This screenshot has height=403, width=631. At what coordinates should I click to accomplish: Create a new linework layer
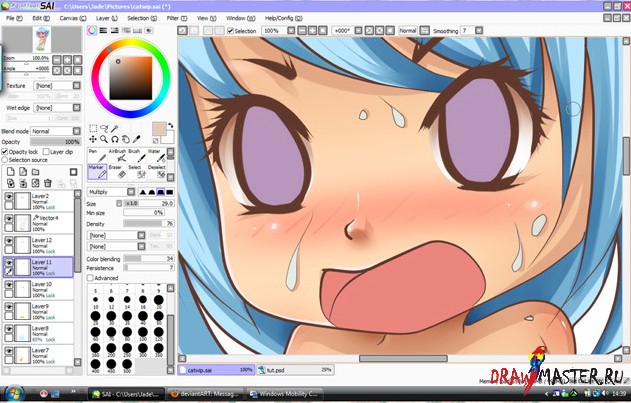pyautogui.click(x=23, y=172)
